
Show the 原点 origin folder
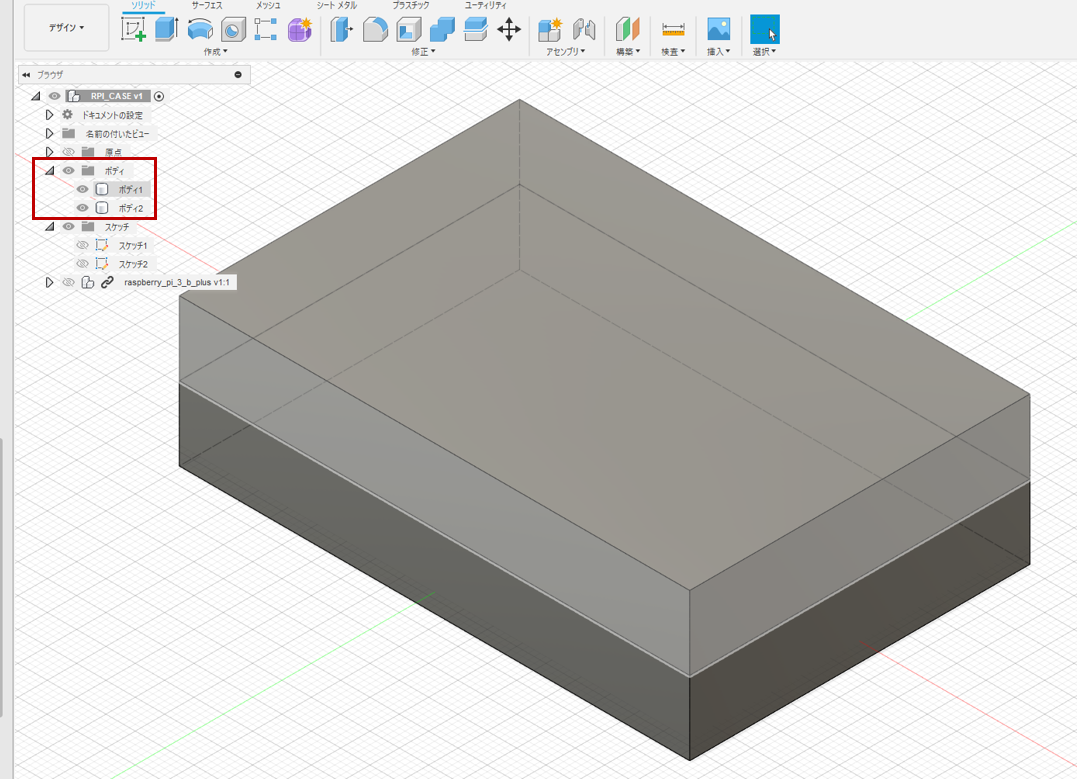point(68,152)
